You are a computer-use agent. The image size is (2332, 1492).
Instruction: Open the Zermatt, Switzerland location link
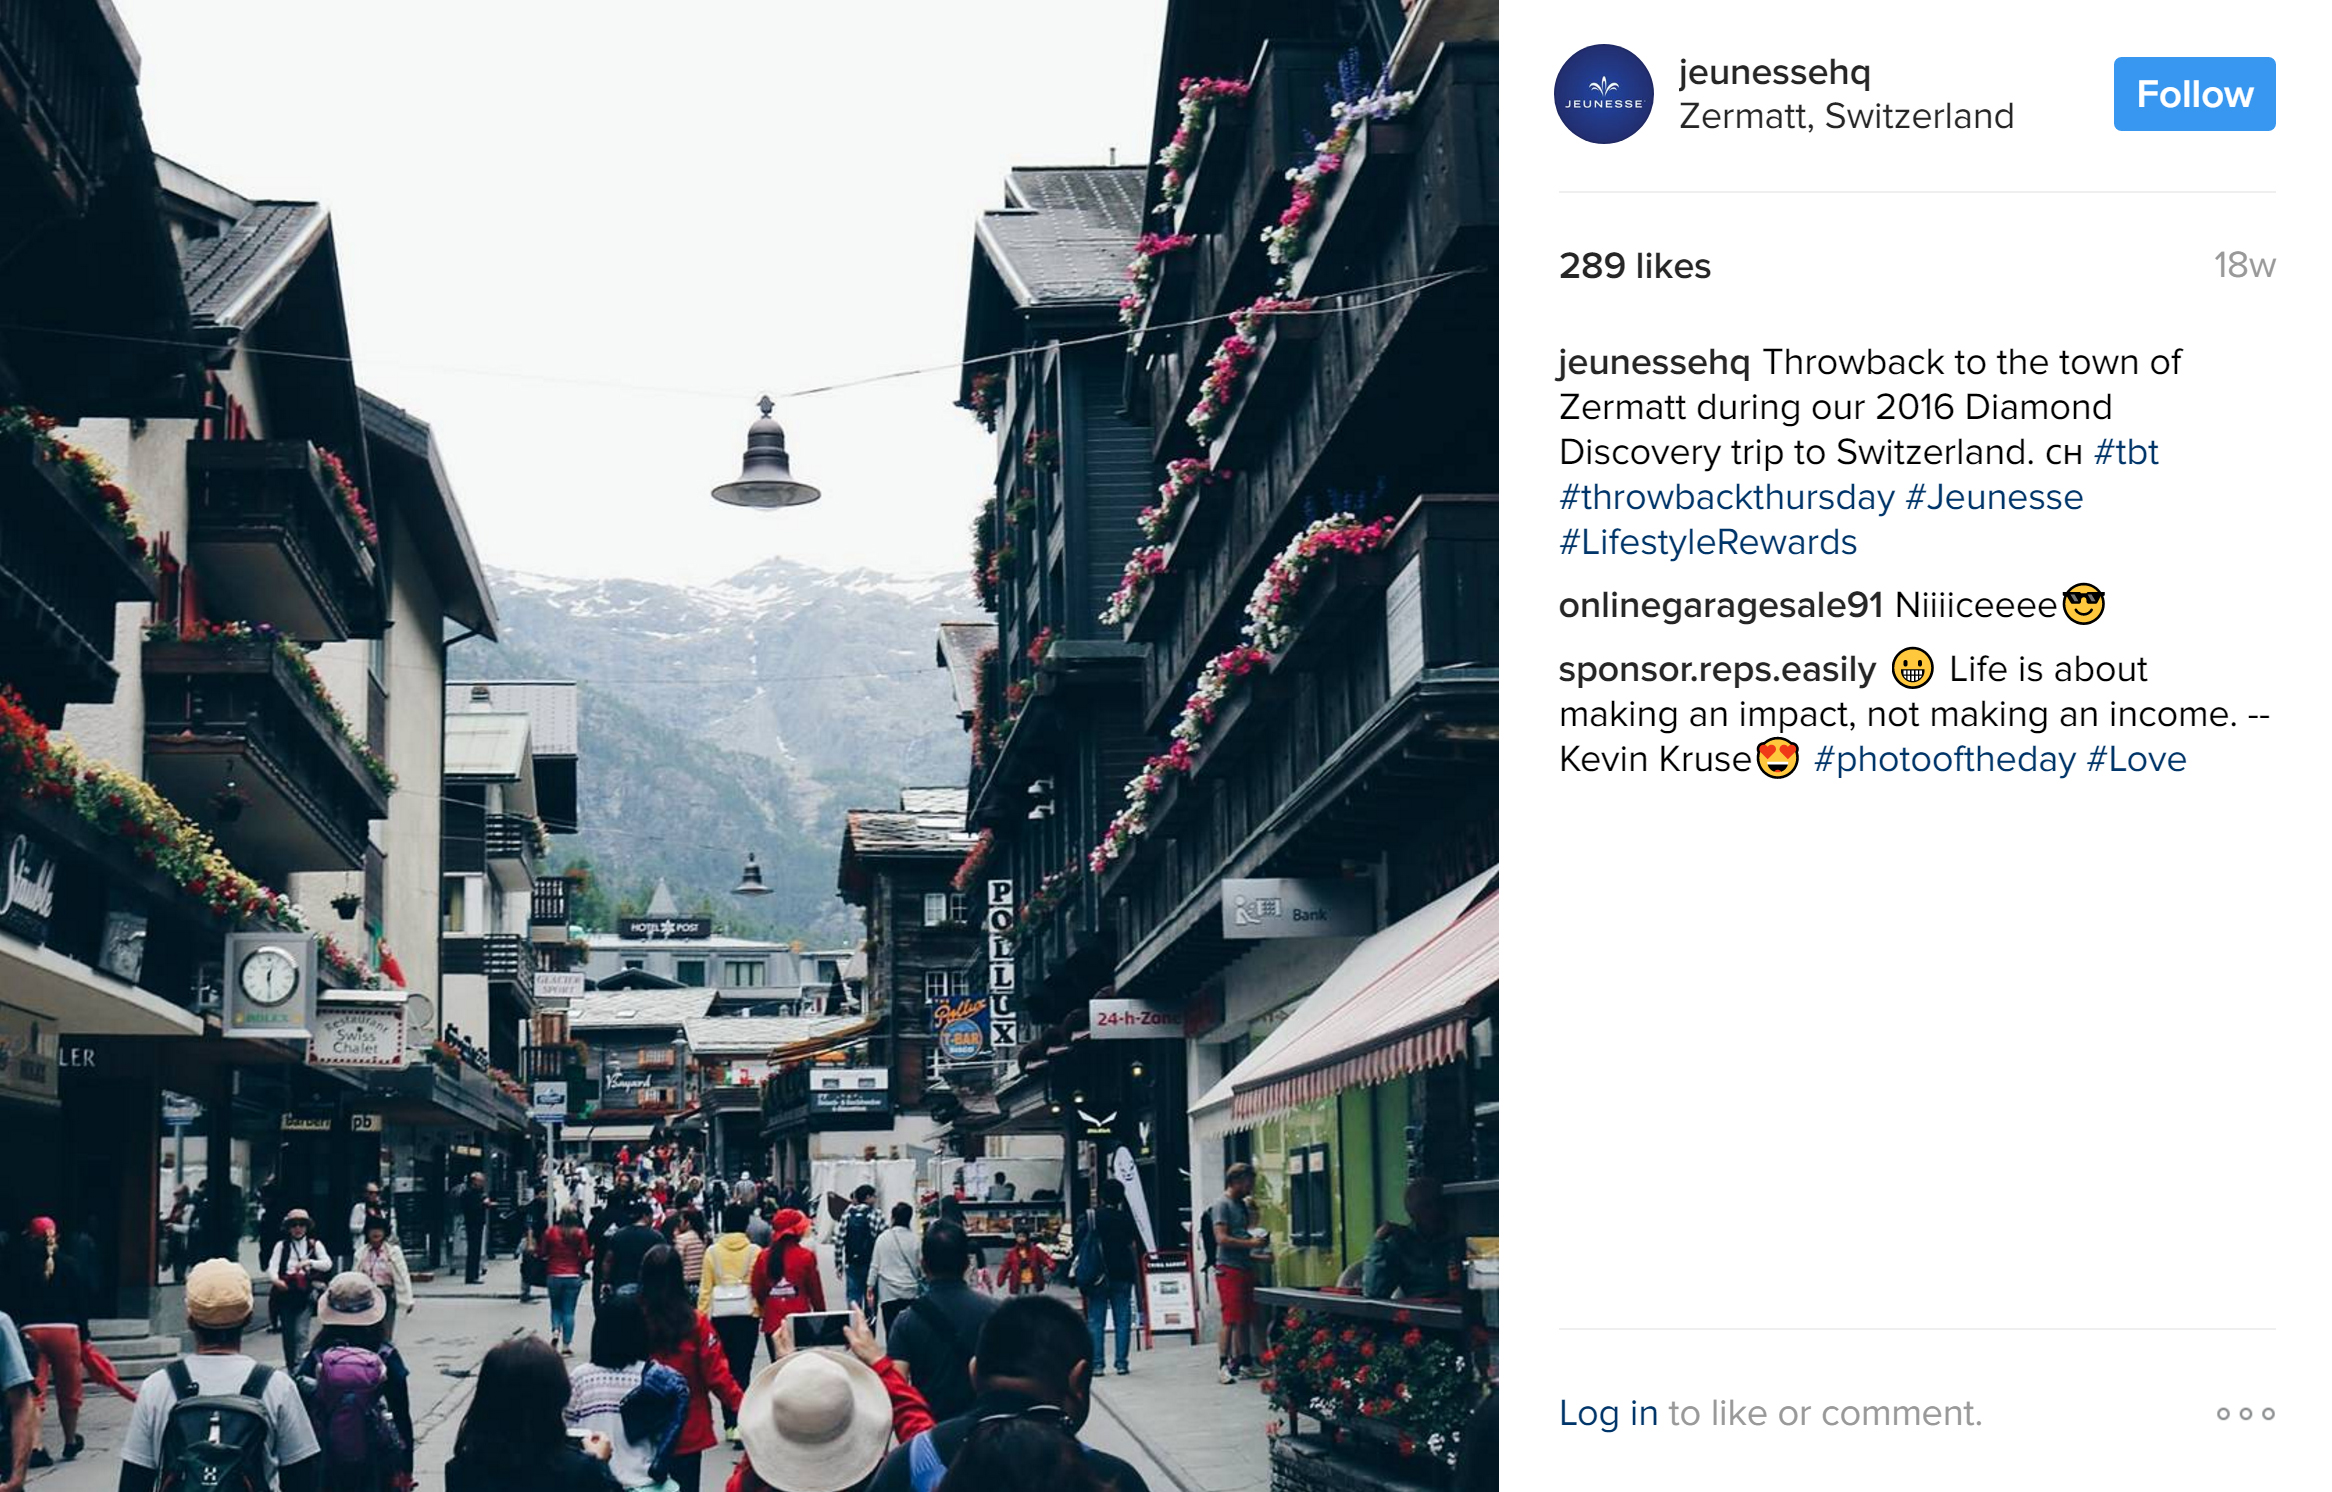click(1846, 117)
